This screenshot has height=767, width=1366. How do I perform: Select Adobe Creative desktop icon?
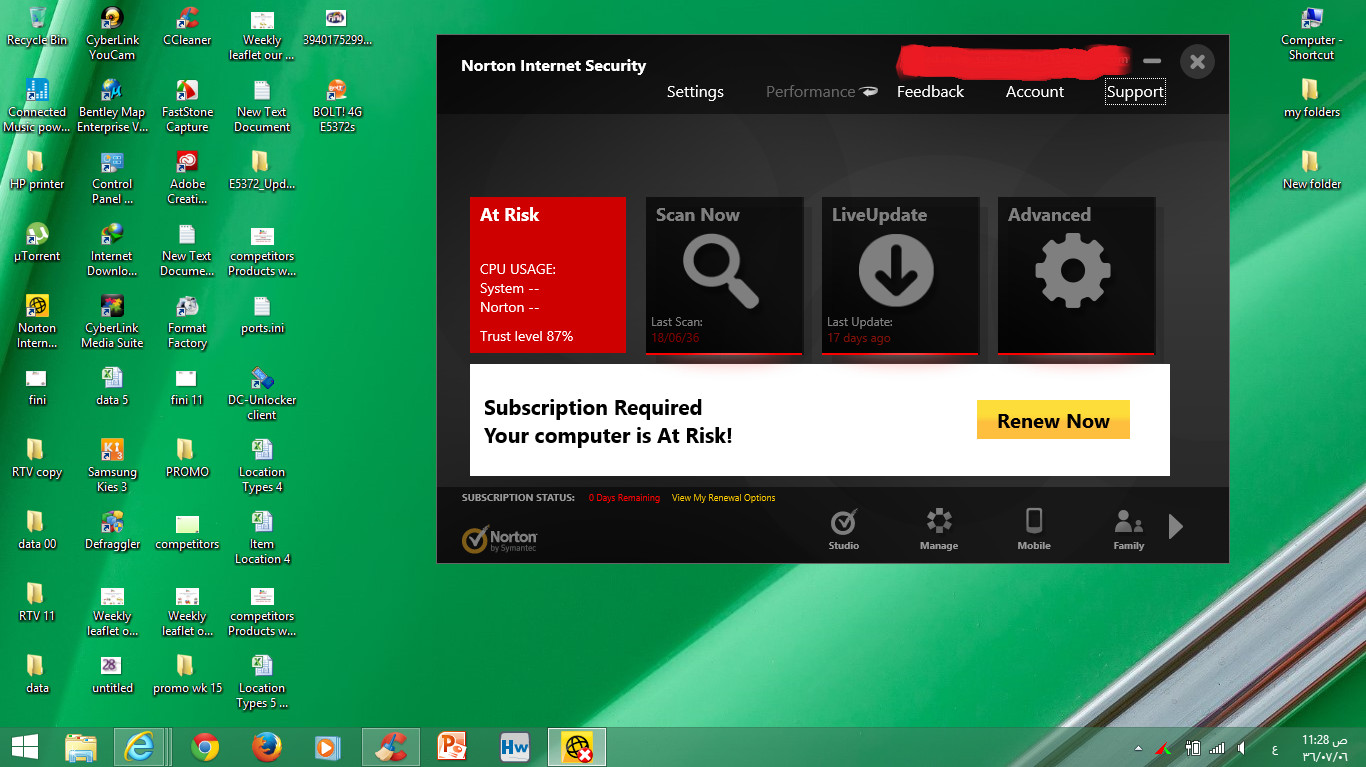187,177
